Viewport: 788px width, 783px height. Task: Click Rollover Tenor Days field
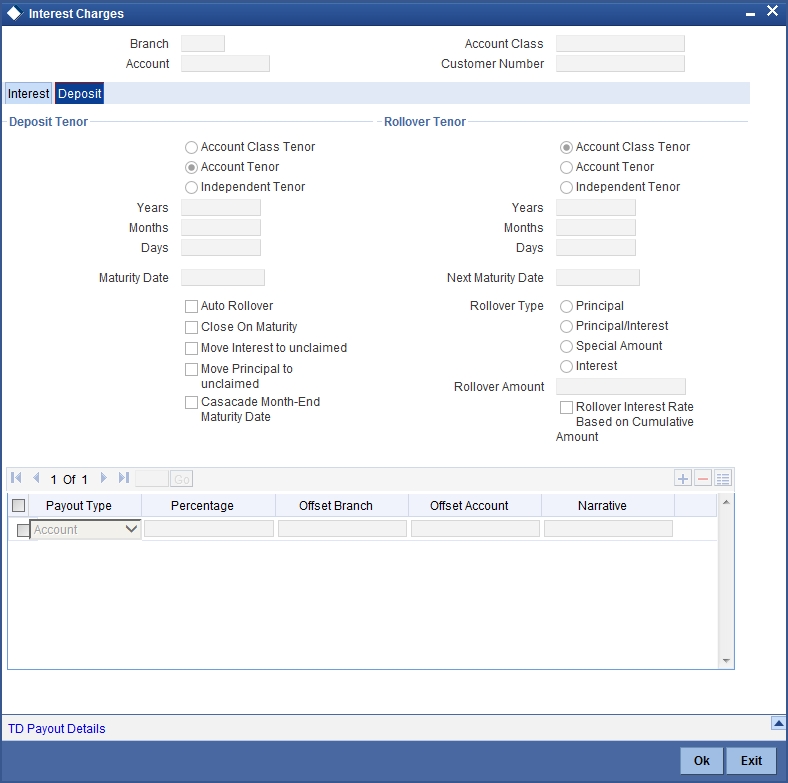(x=596, y=248)
